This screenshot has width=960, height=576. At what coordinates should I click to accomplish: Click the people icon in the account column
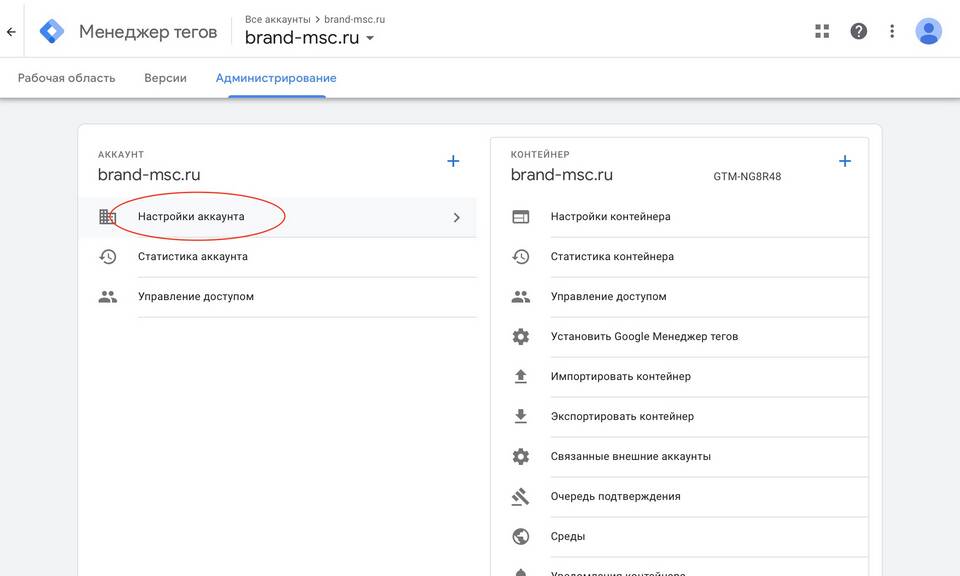point(108,297)
